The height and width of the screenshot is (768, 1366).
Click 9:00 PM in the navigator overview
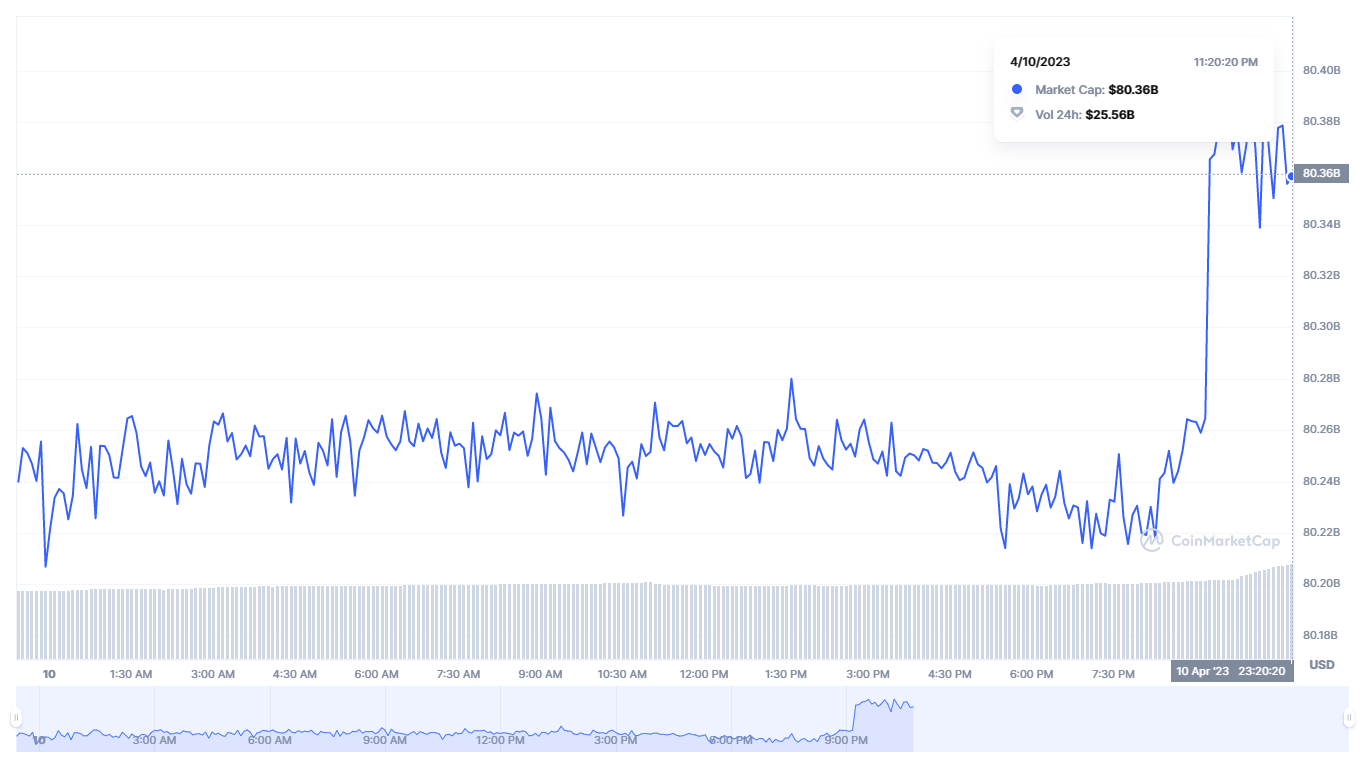tap(845, 740)
